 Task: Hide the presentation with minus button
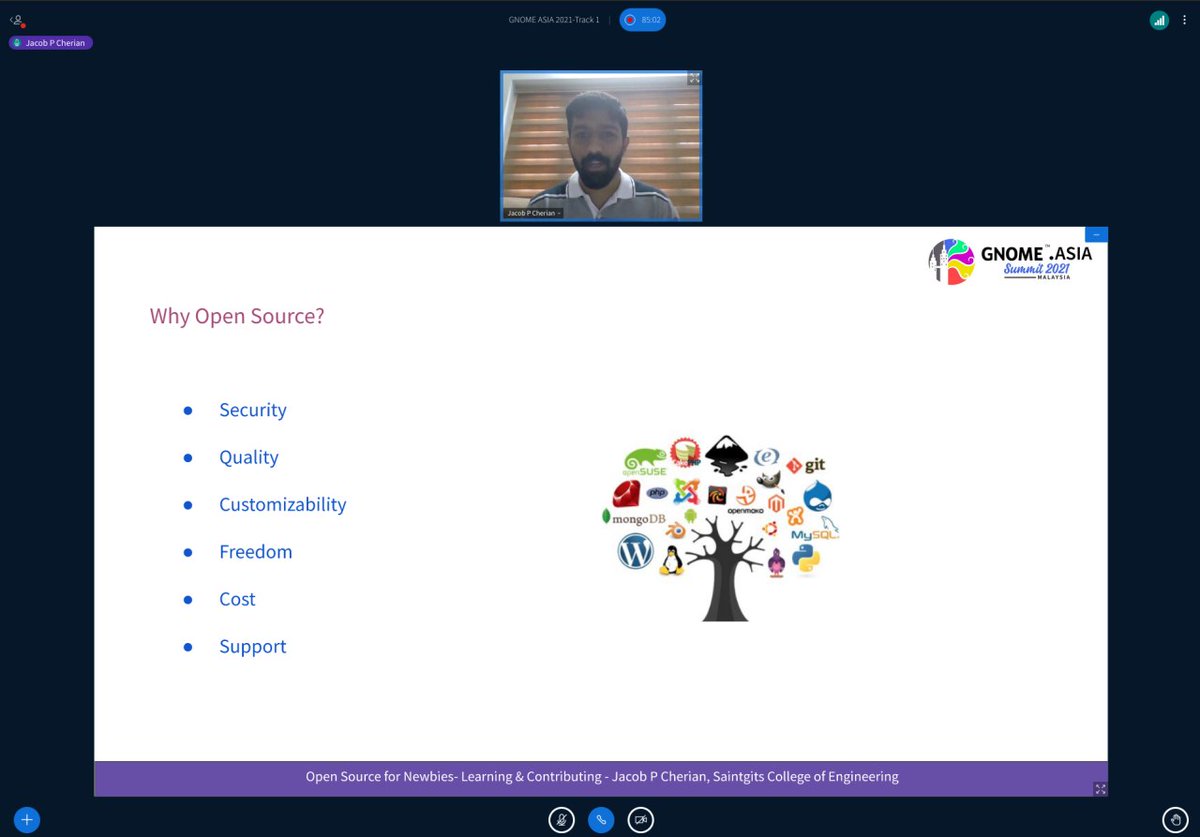(1096, 234)
